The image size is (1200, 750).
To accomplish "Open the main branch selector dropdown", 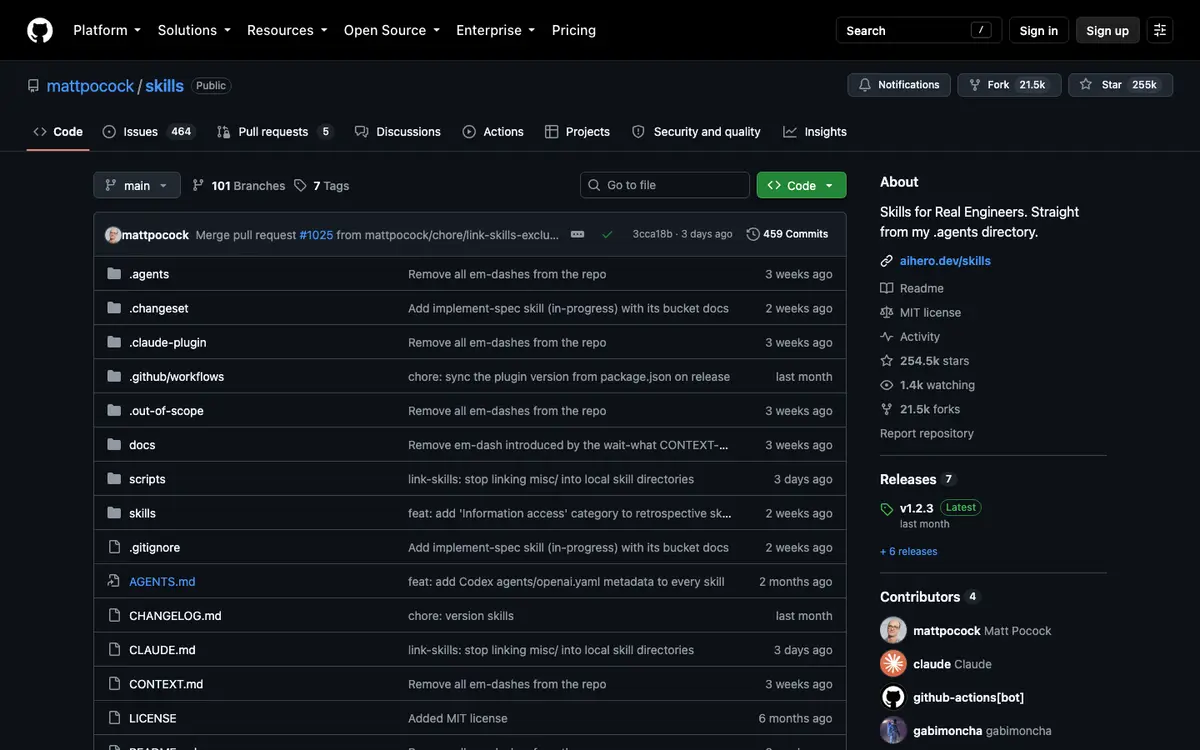I will [137, 185].
